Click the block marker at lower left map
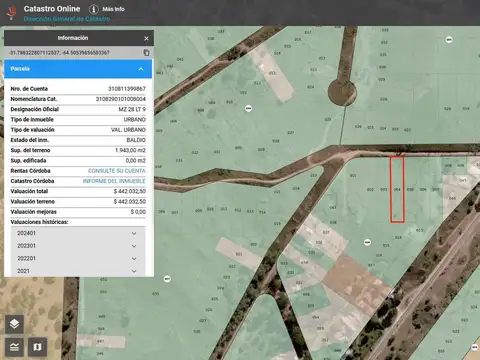Image resolution: width=480 pixels, height=360 pixels. (167, 278)
